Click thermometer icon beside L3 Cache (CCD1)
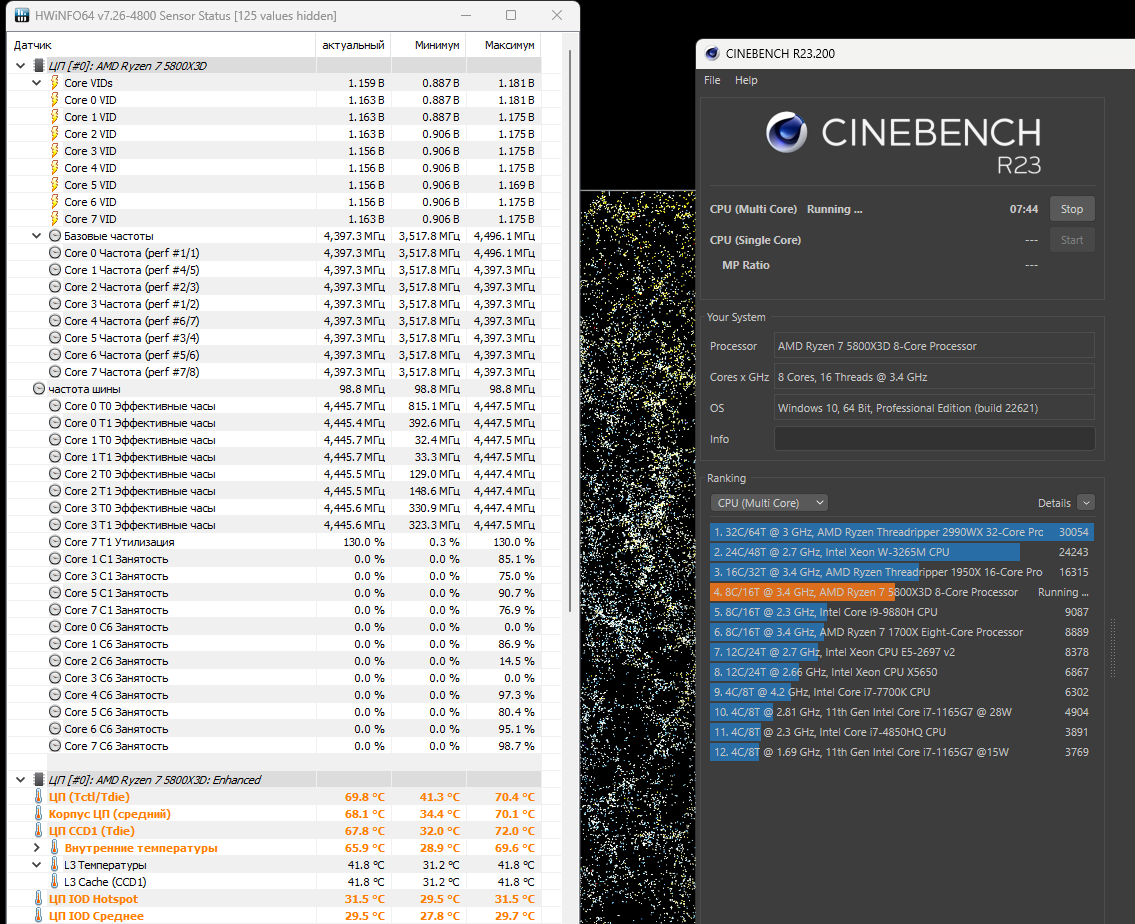1135x924 pixels. point(54,881)
